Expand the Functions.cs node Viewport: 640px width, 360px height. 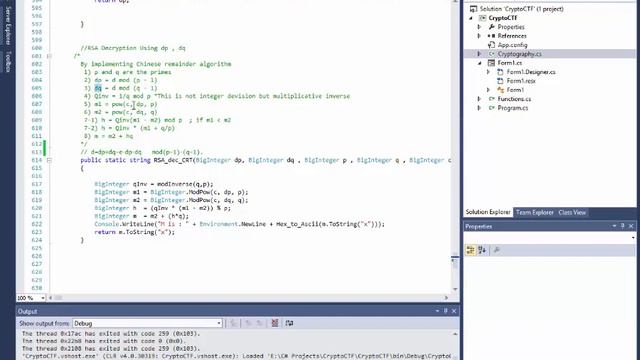coord(480,99)
